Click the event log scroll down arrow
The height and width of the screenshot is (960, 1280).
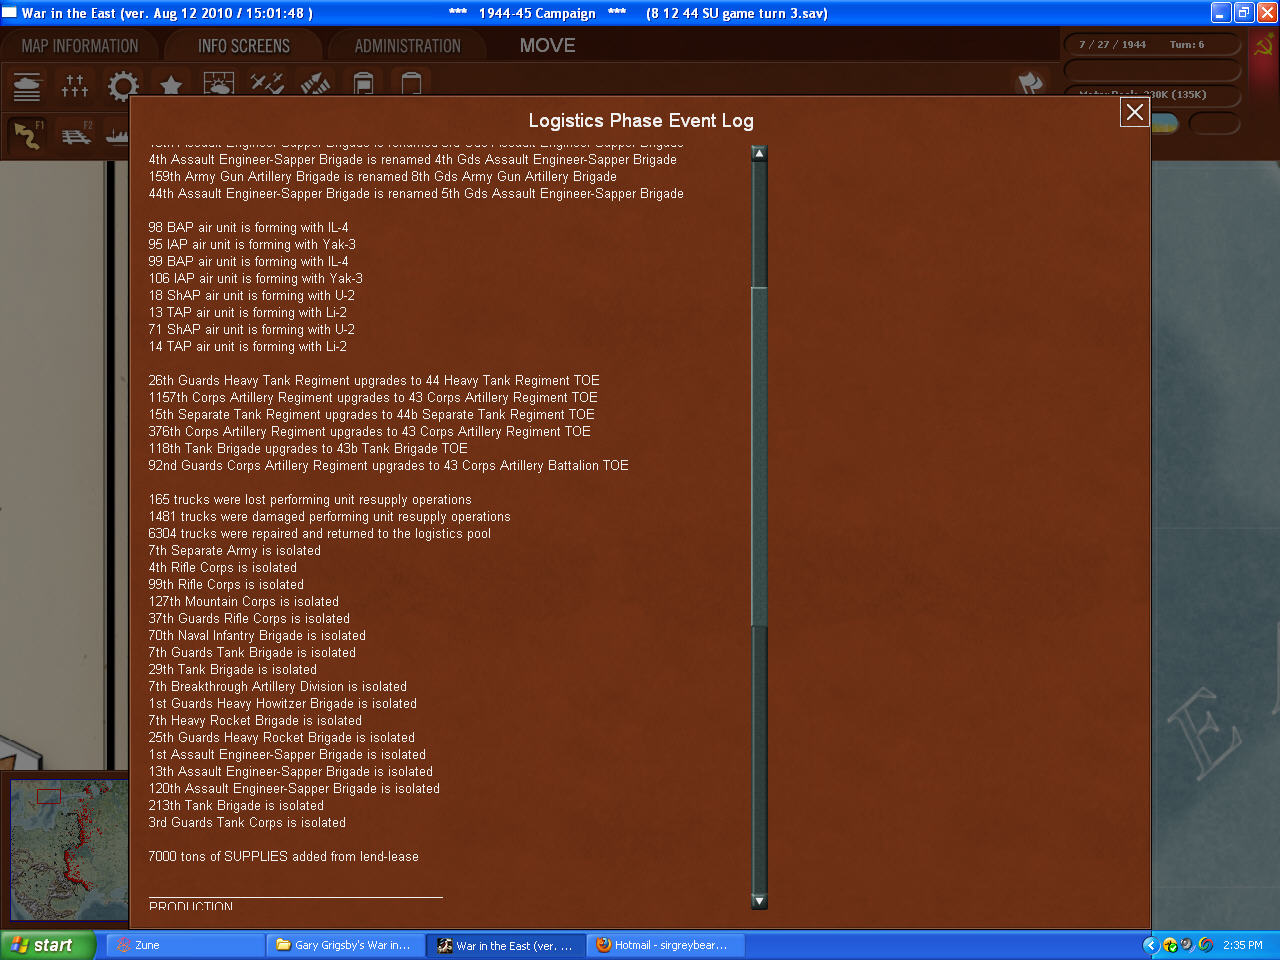[x=759, y=901]
